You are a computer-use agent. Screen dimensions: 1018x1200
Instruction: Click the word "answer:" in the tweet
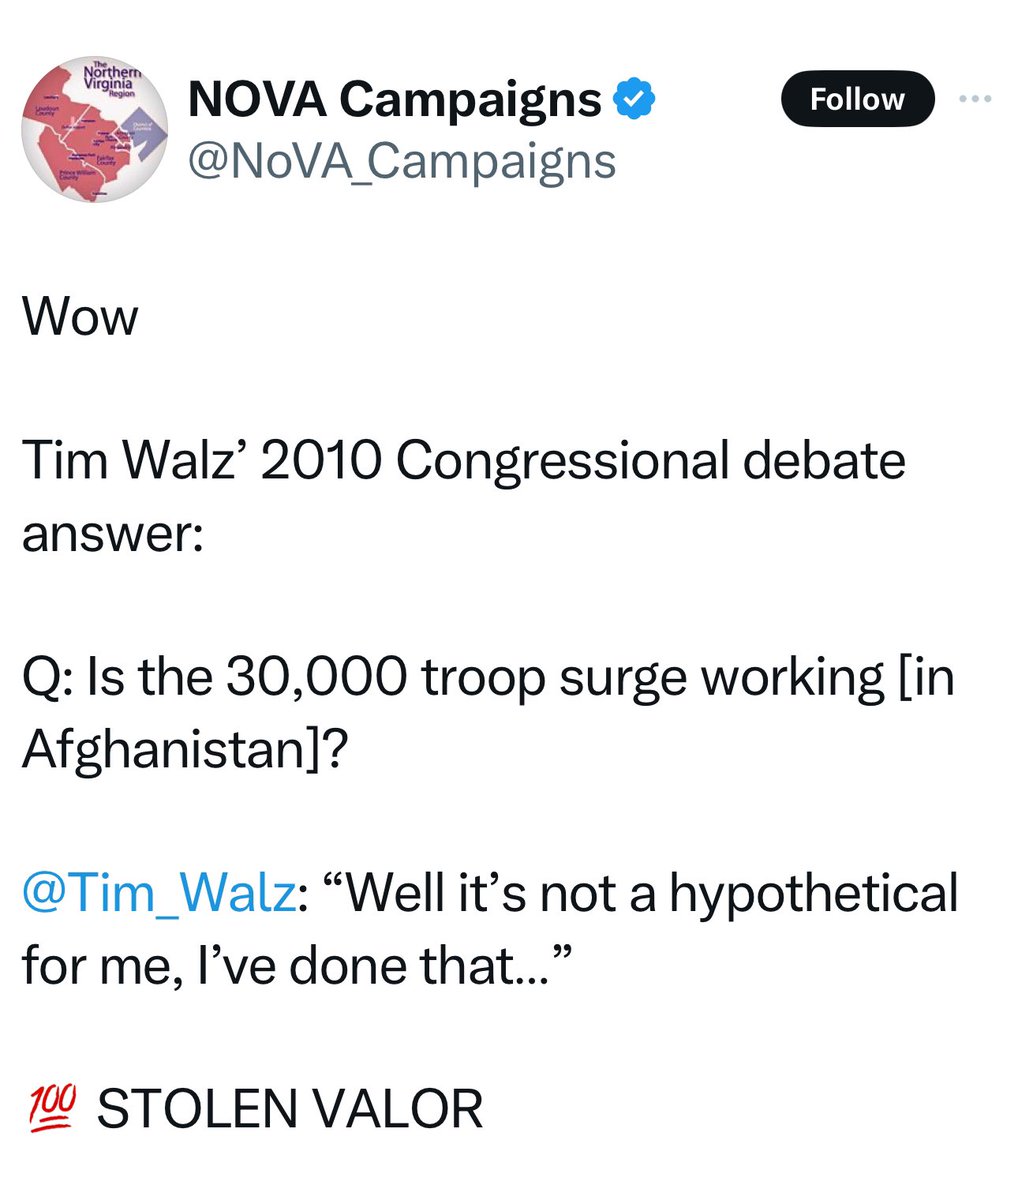tap(113, 533)
